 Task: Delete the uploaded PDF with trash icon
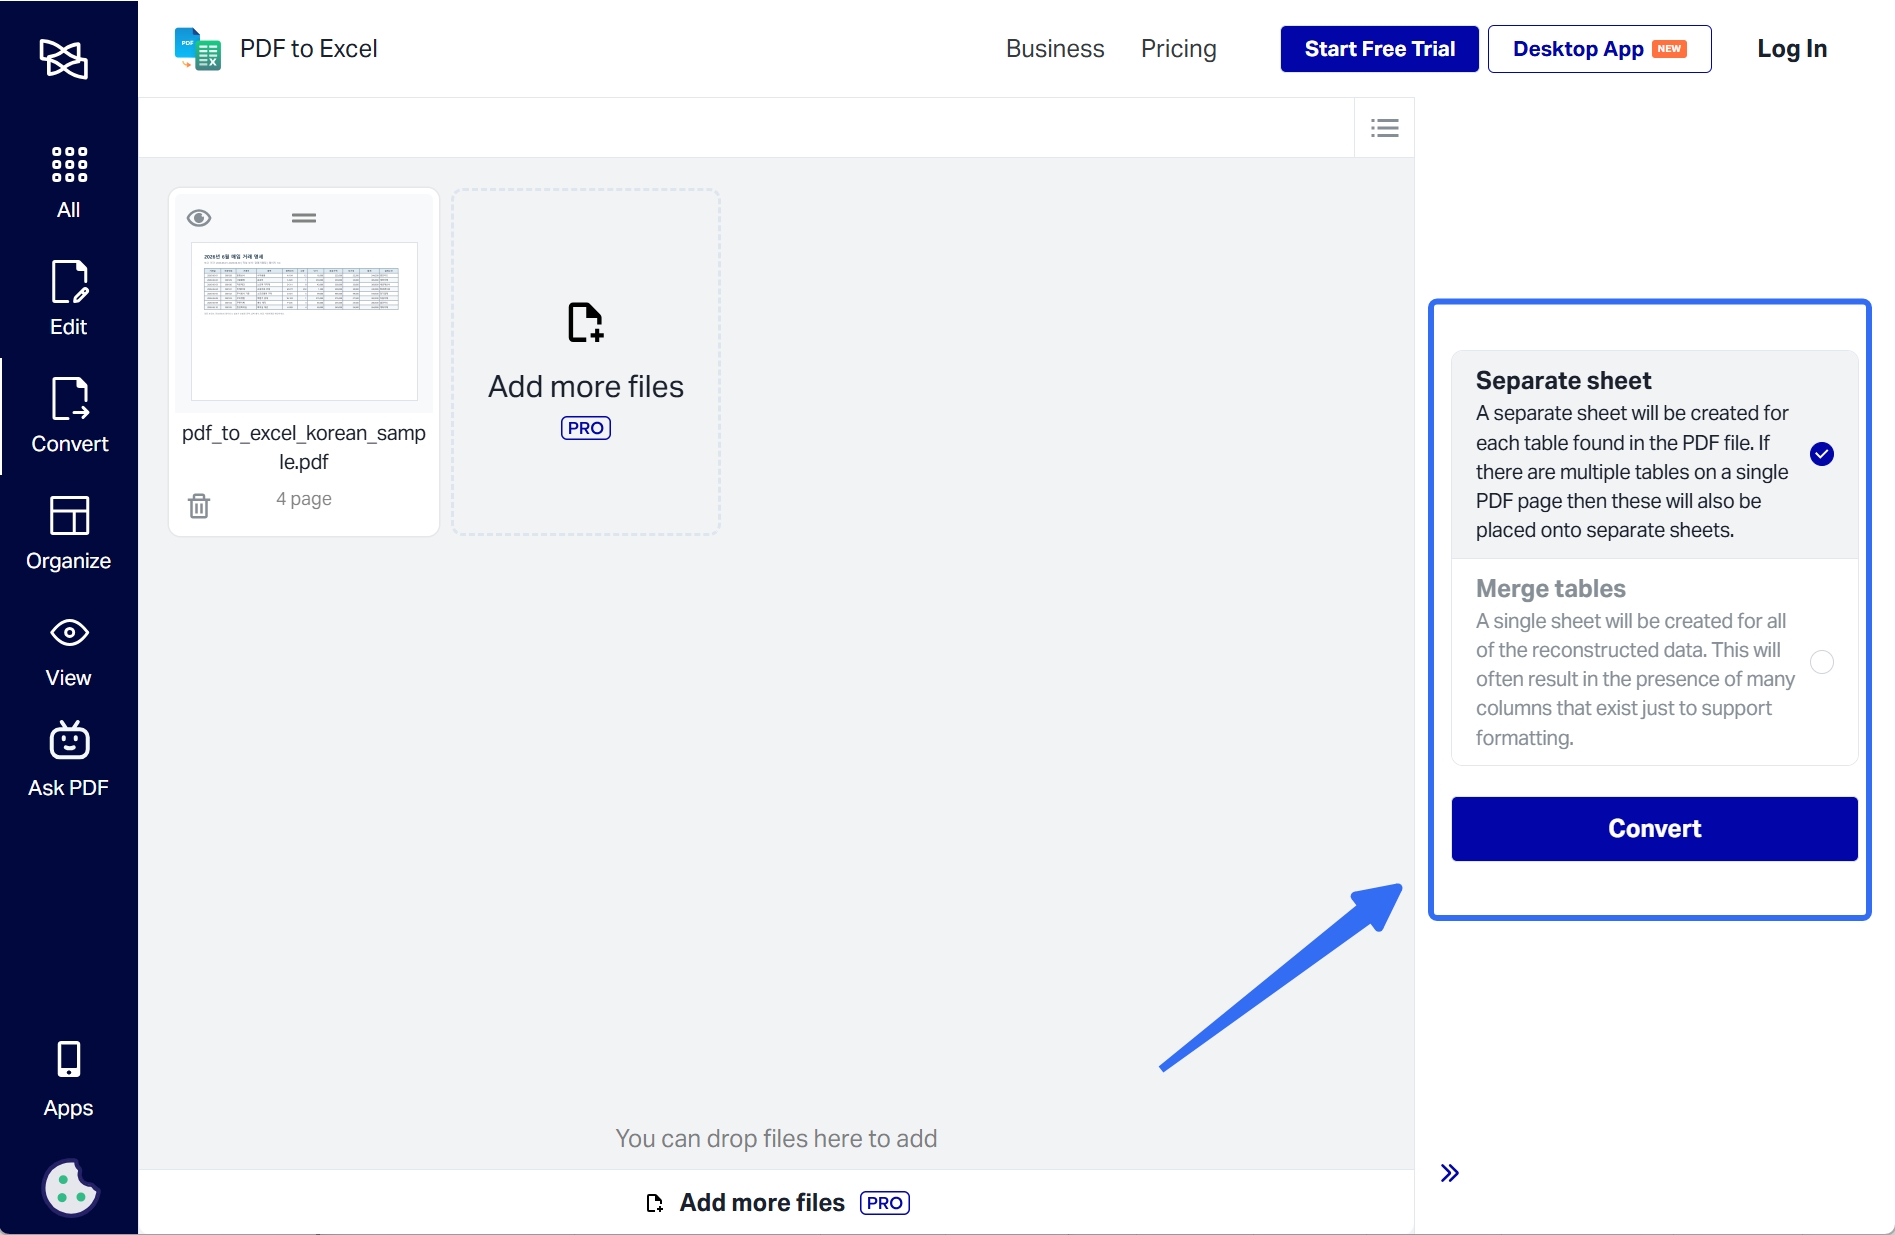[199, 506]
